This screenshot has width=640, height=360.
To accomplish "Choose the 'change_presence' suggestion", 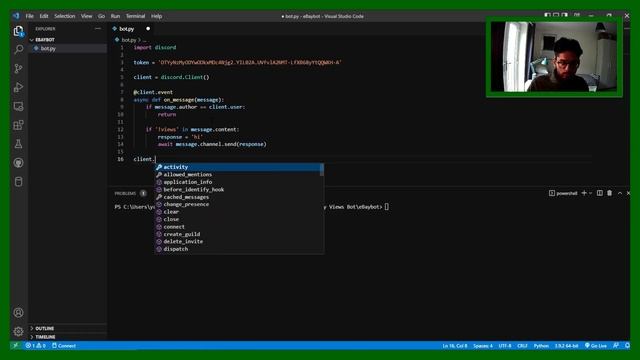I will 239,204.
